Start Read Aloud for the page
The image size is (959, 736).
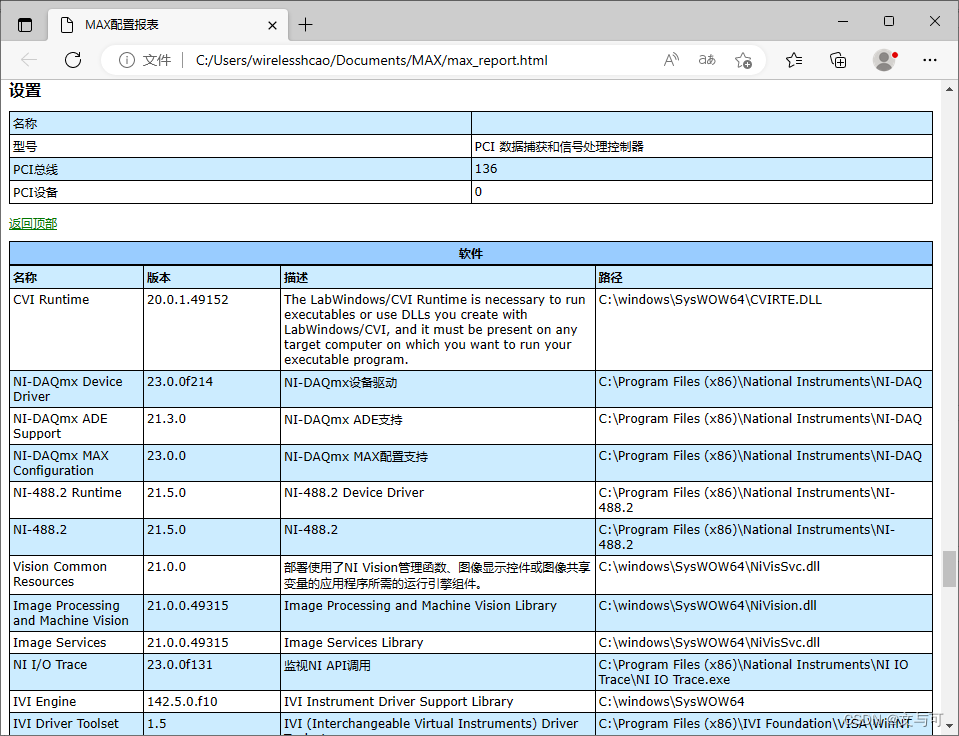pos(670,60)
